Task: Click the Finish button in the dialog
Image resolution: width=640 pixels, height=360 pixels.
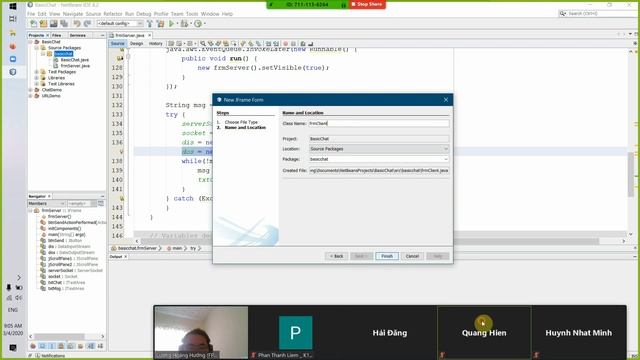Action: coord(387,256)
